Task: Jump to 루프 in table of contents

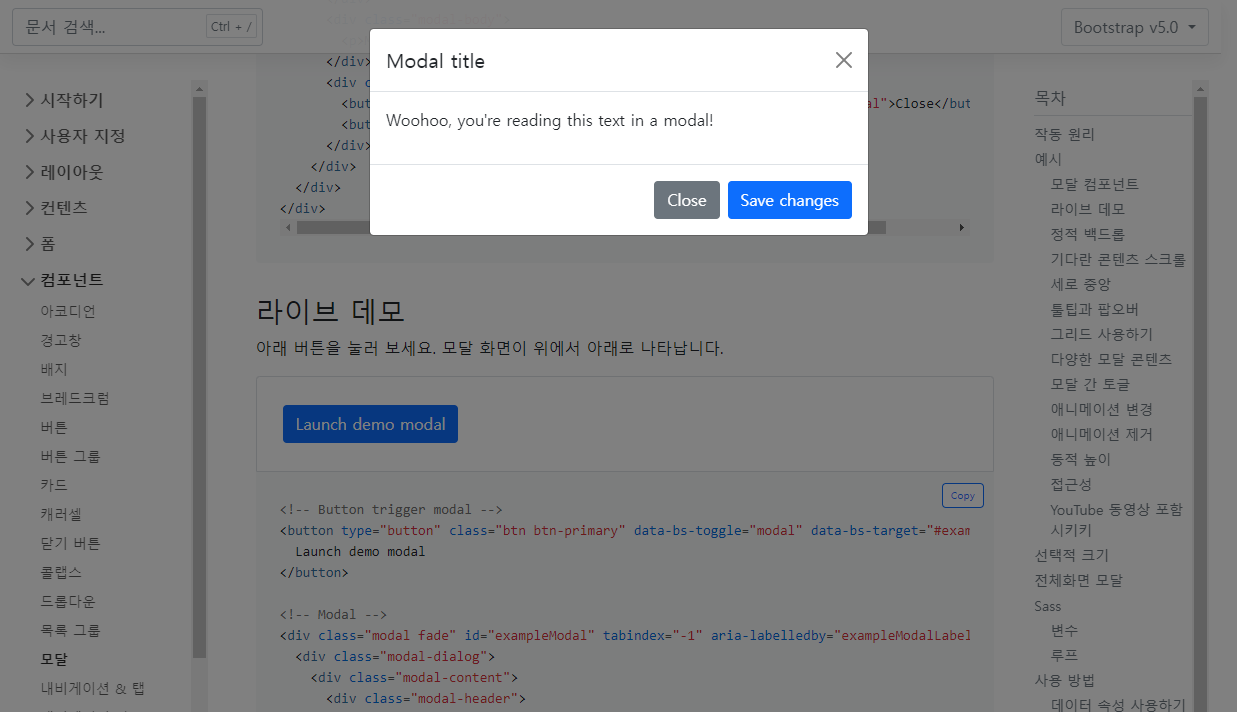Action: click(x=1064, y=656)
